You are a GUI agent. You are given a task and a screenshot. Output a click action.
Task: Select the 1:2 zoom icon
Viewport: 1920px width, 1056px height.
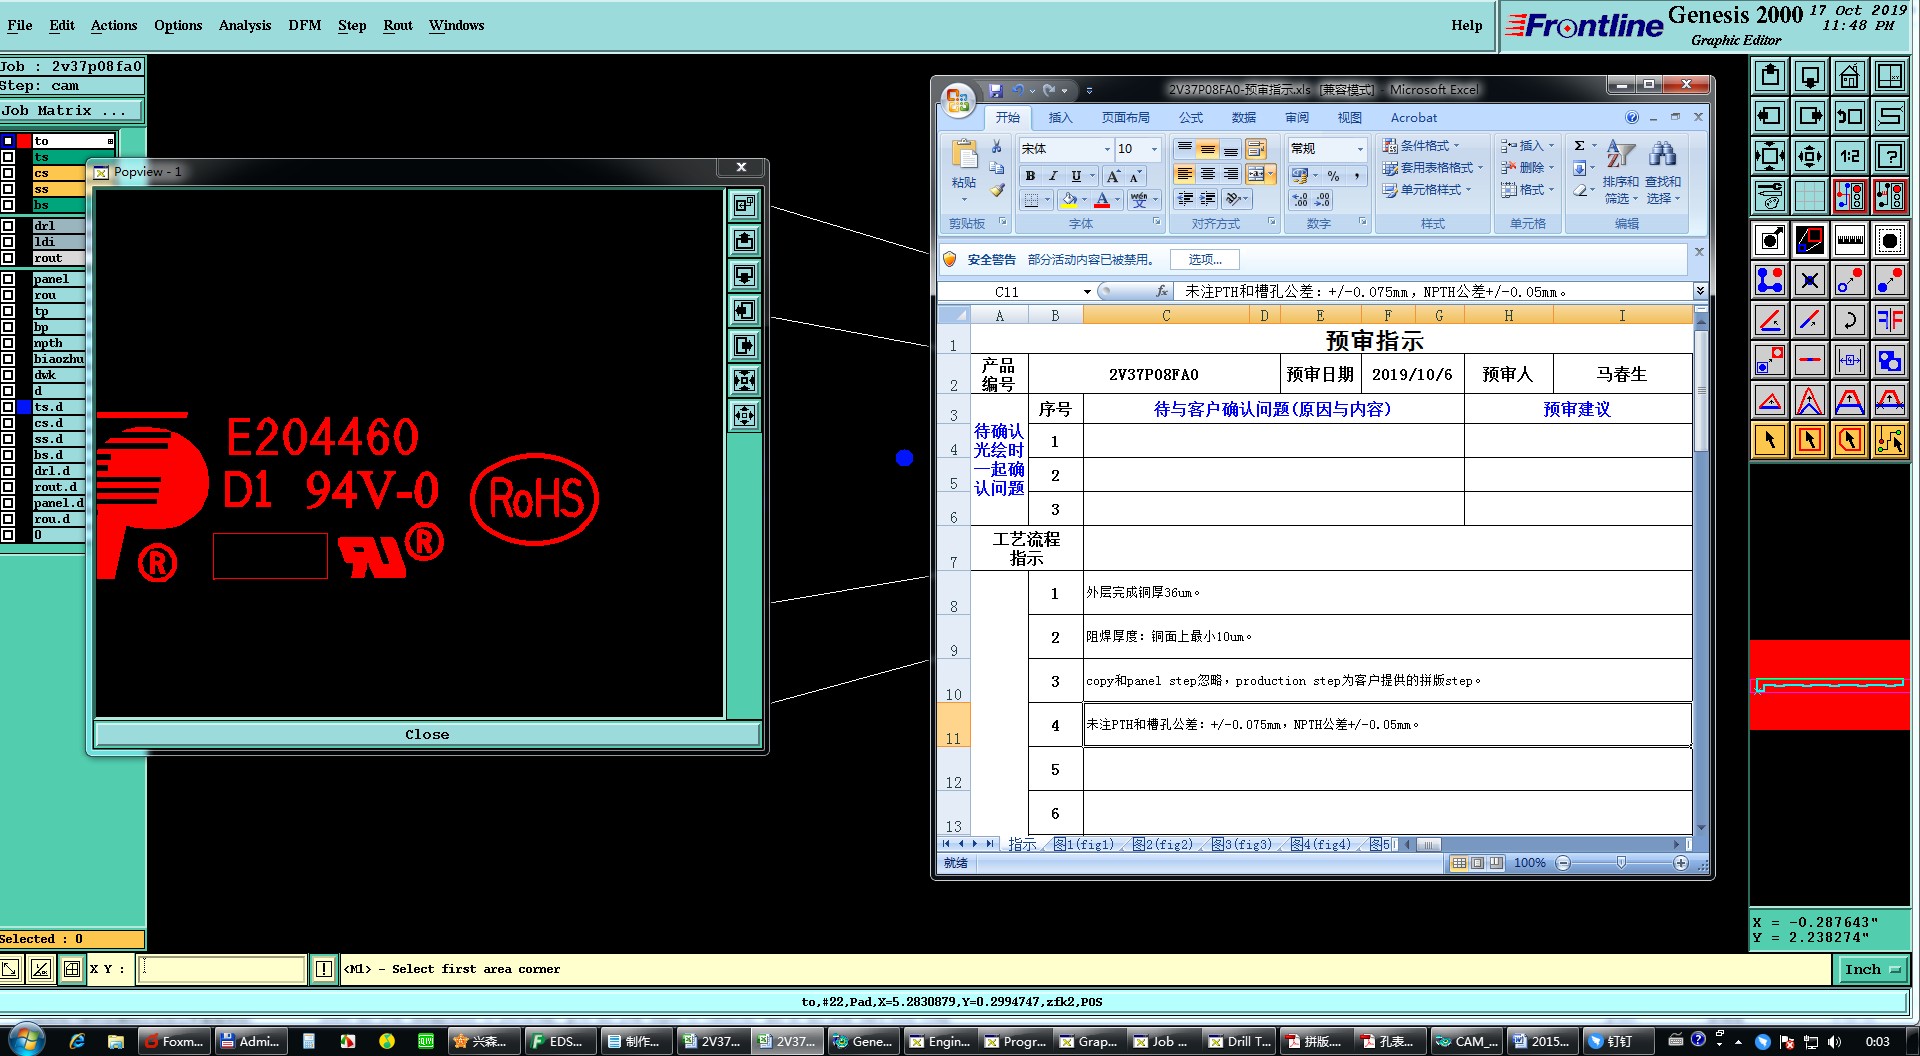point(1849,156)
